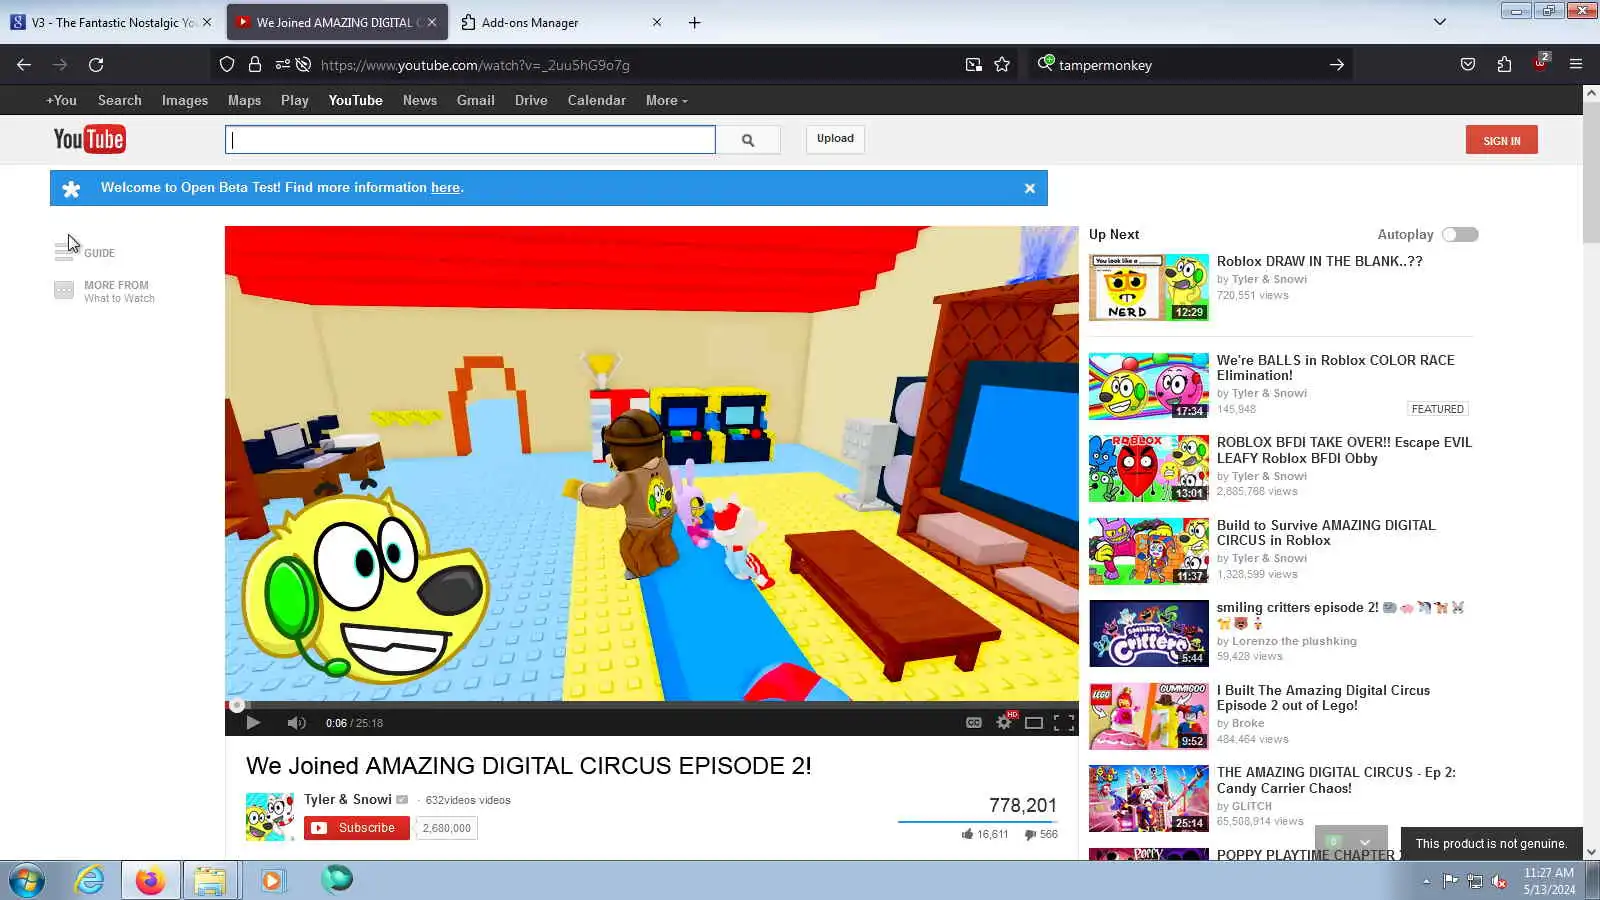Open Gmail from the Google bar
Screen dimensions: 1600x900
[476, 100]
